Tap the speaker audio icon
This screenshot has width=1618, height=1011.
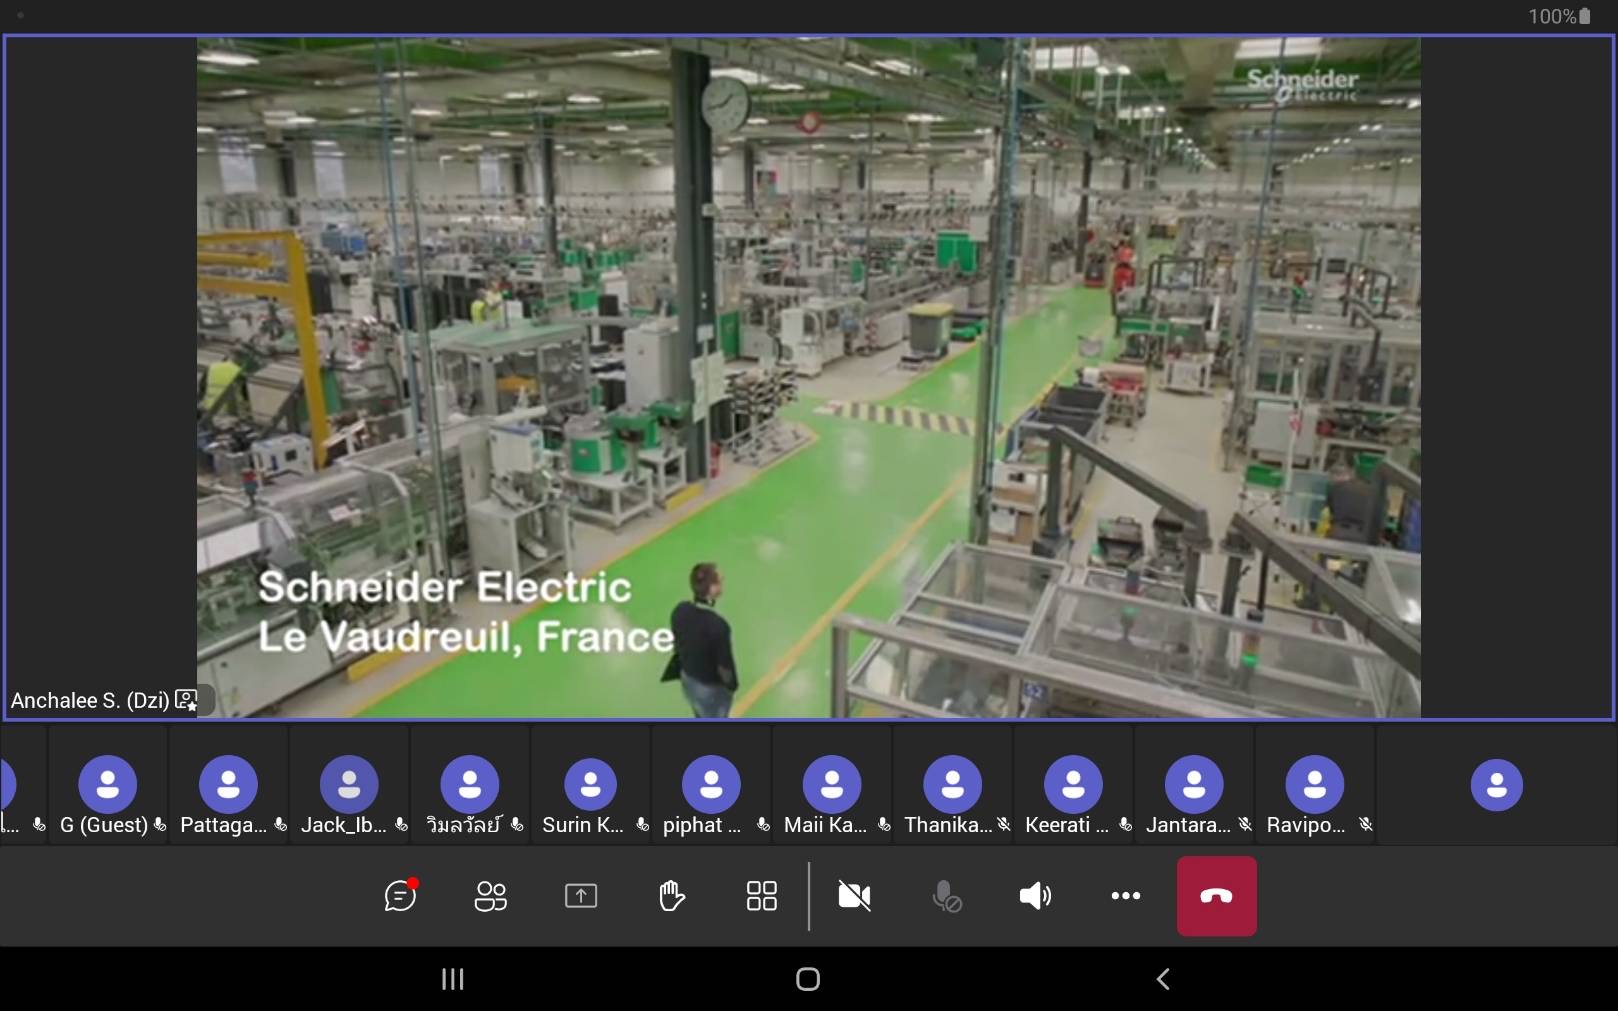(1035, 896)
